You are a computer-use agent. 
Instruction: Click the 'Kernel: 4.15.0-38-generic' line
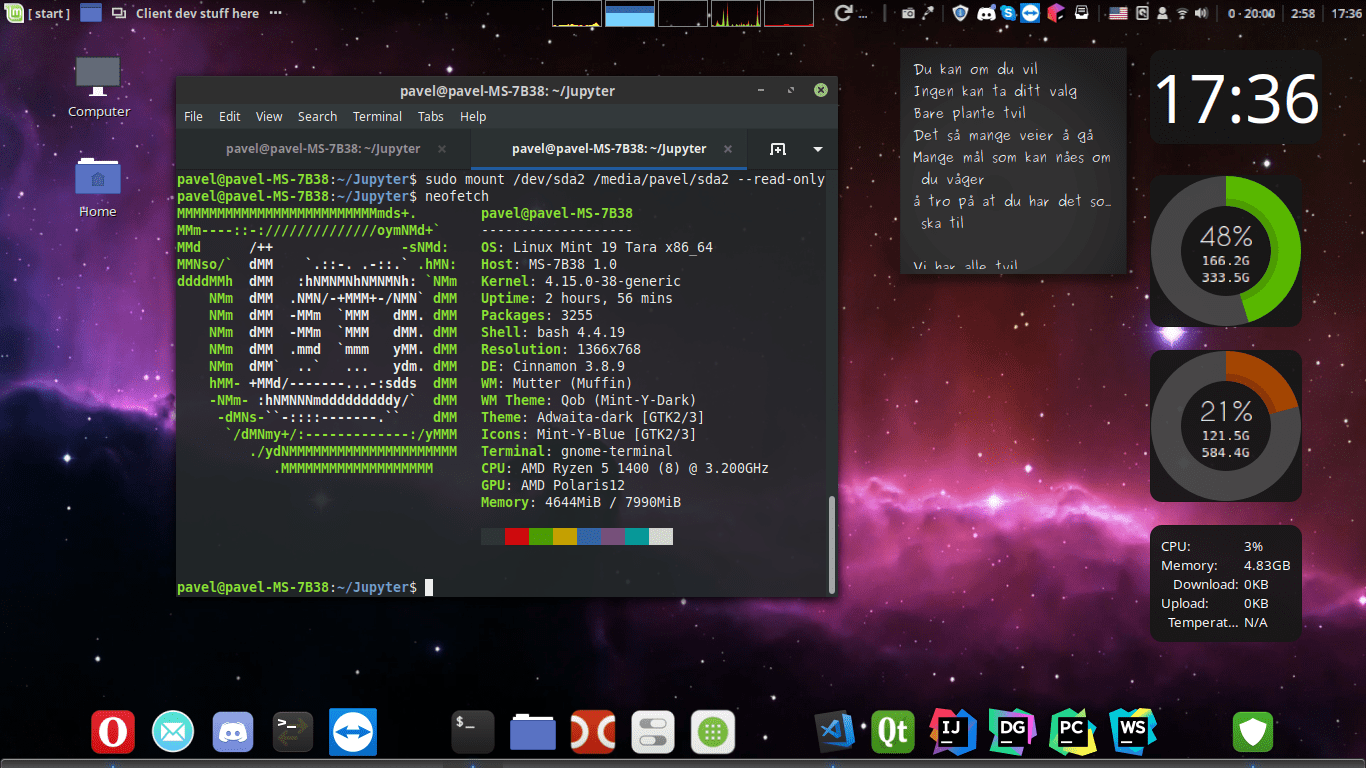point(581,281)
